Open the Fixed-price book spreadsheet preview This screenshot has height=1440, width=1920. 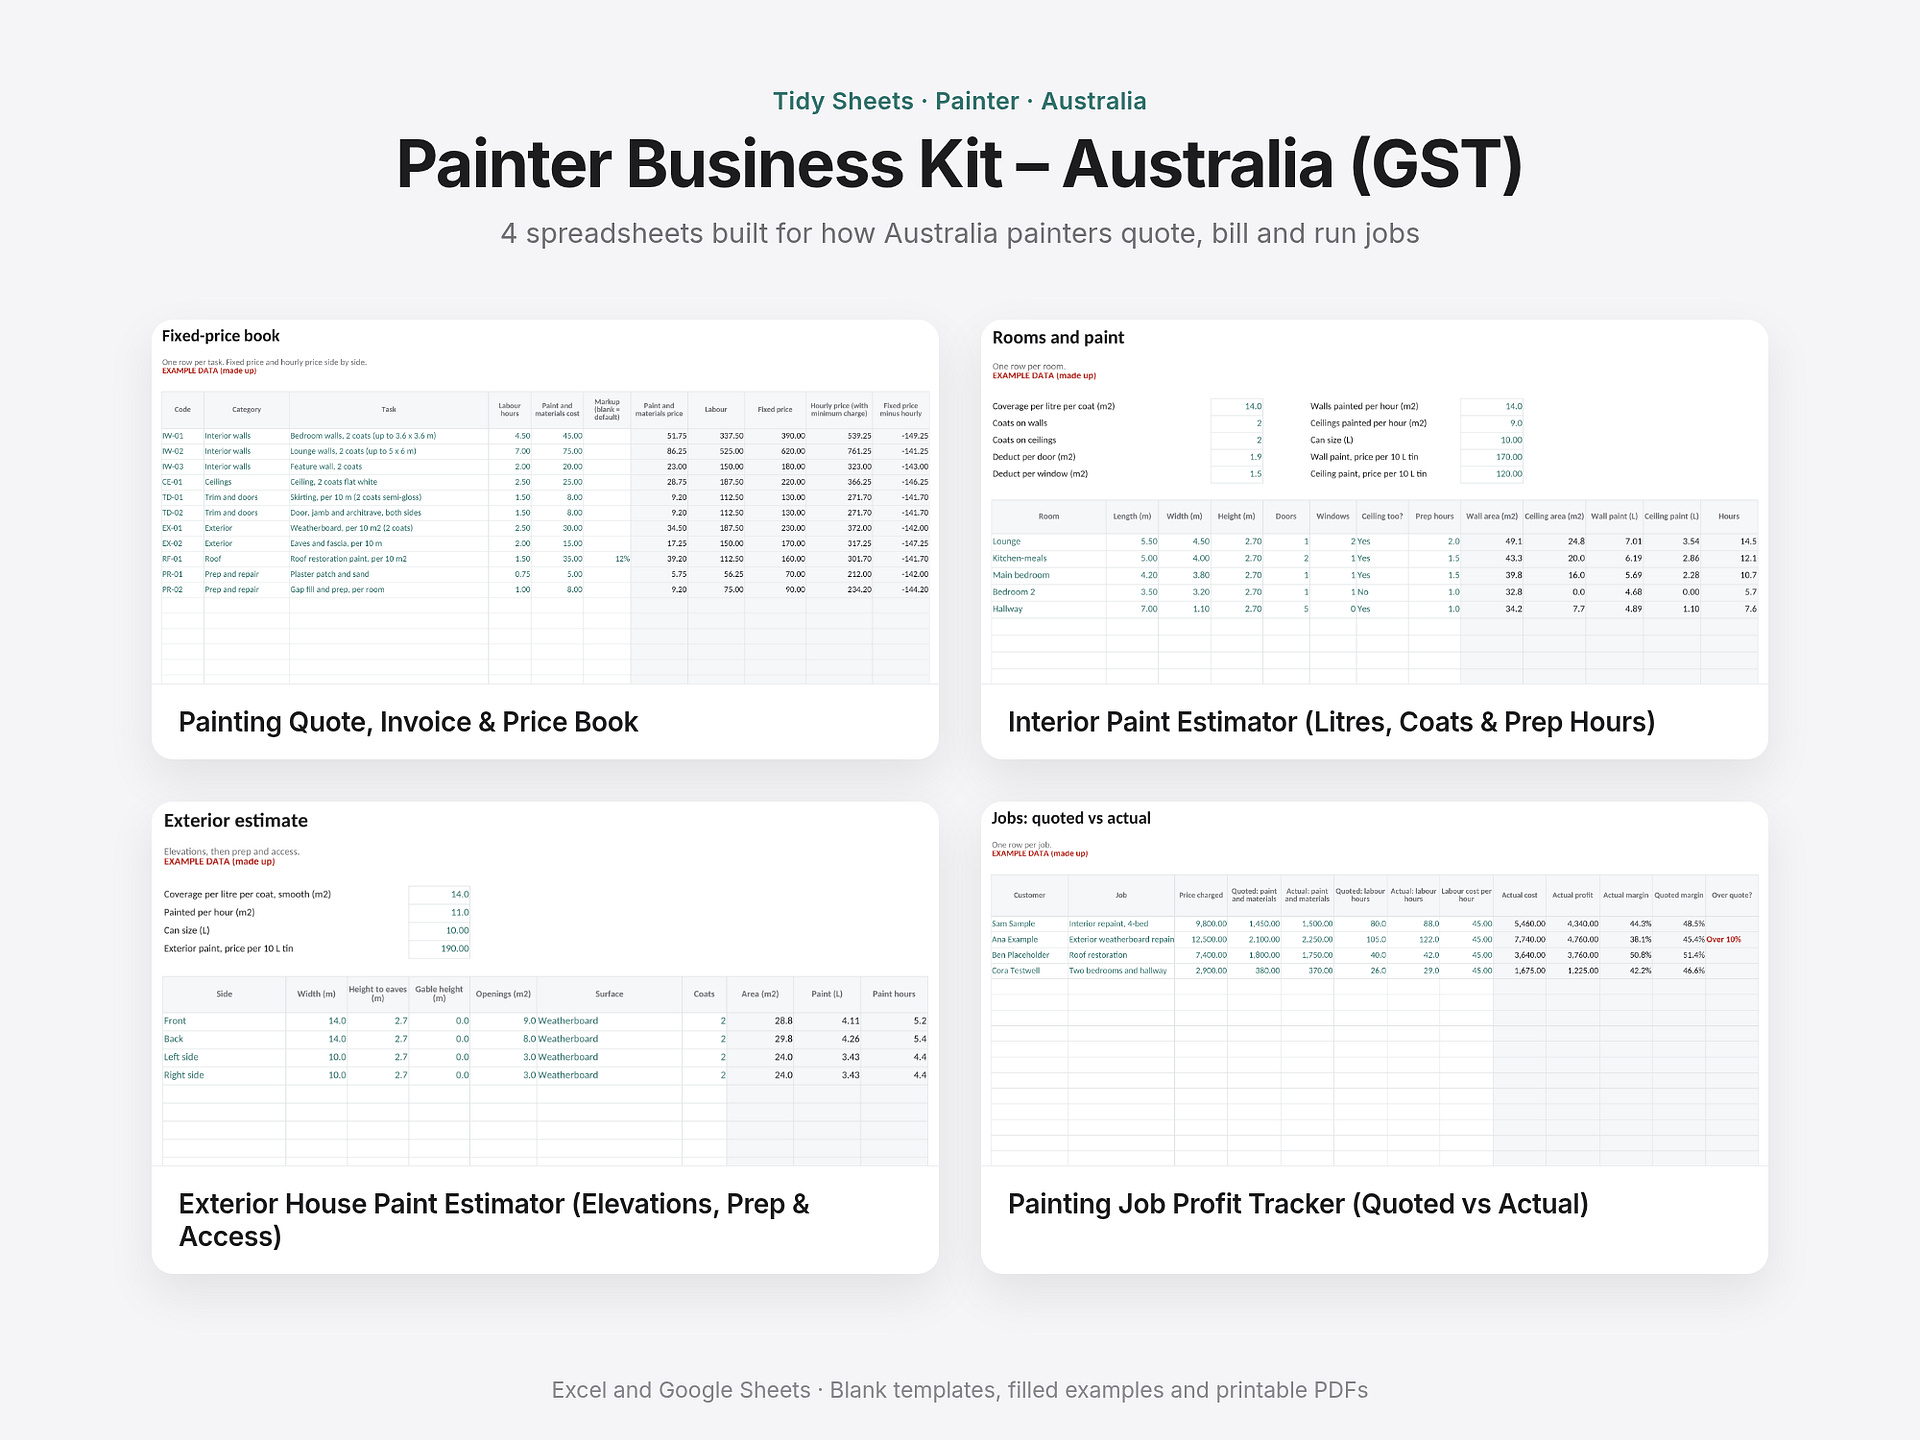(545, 502)
